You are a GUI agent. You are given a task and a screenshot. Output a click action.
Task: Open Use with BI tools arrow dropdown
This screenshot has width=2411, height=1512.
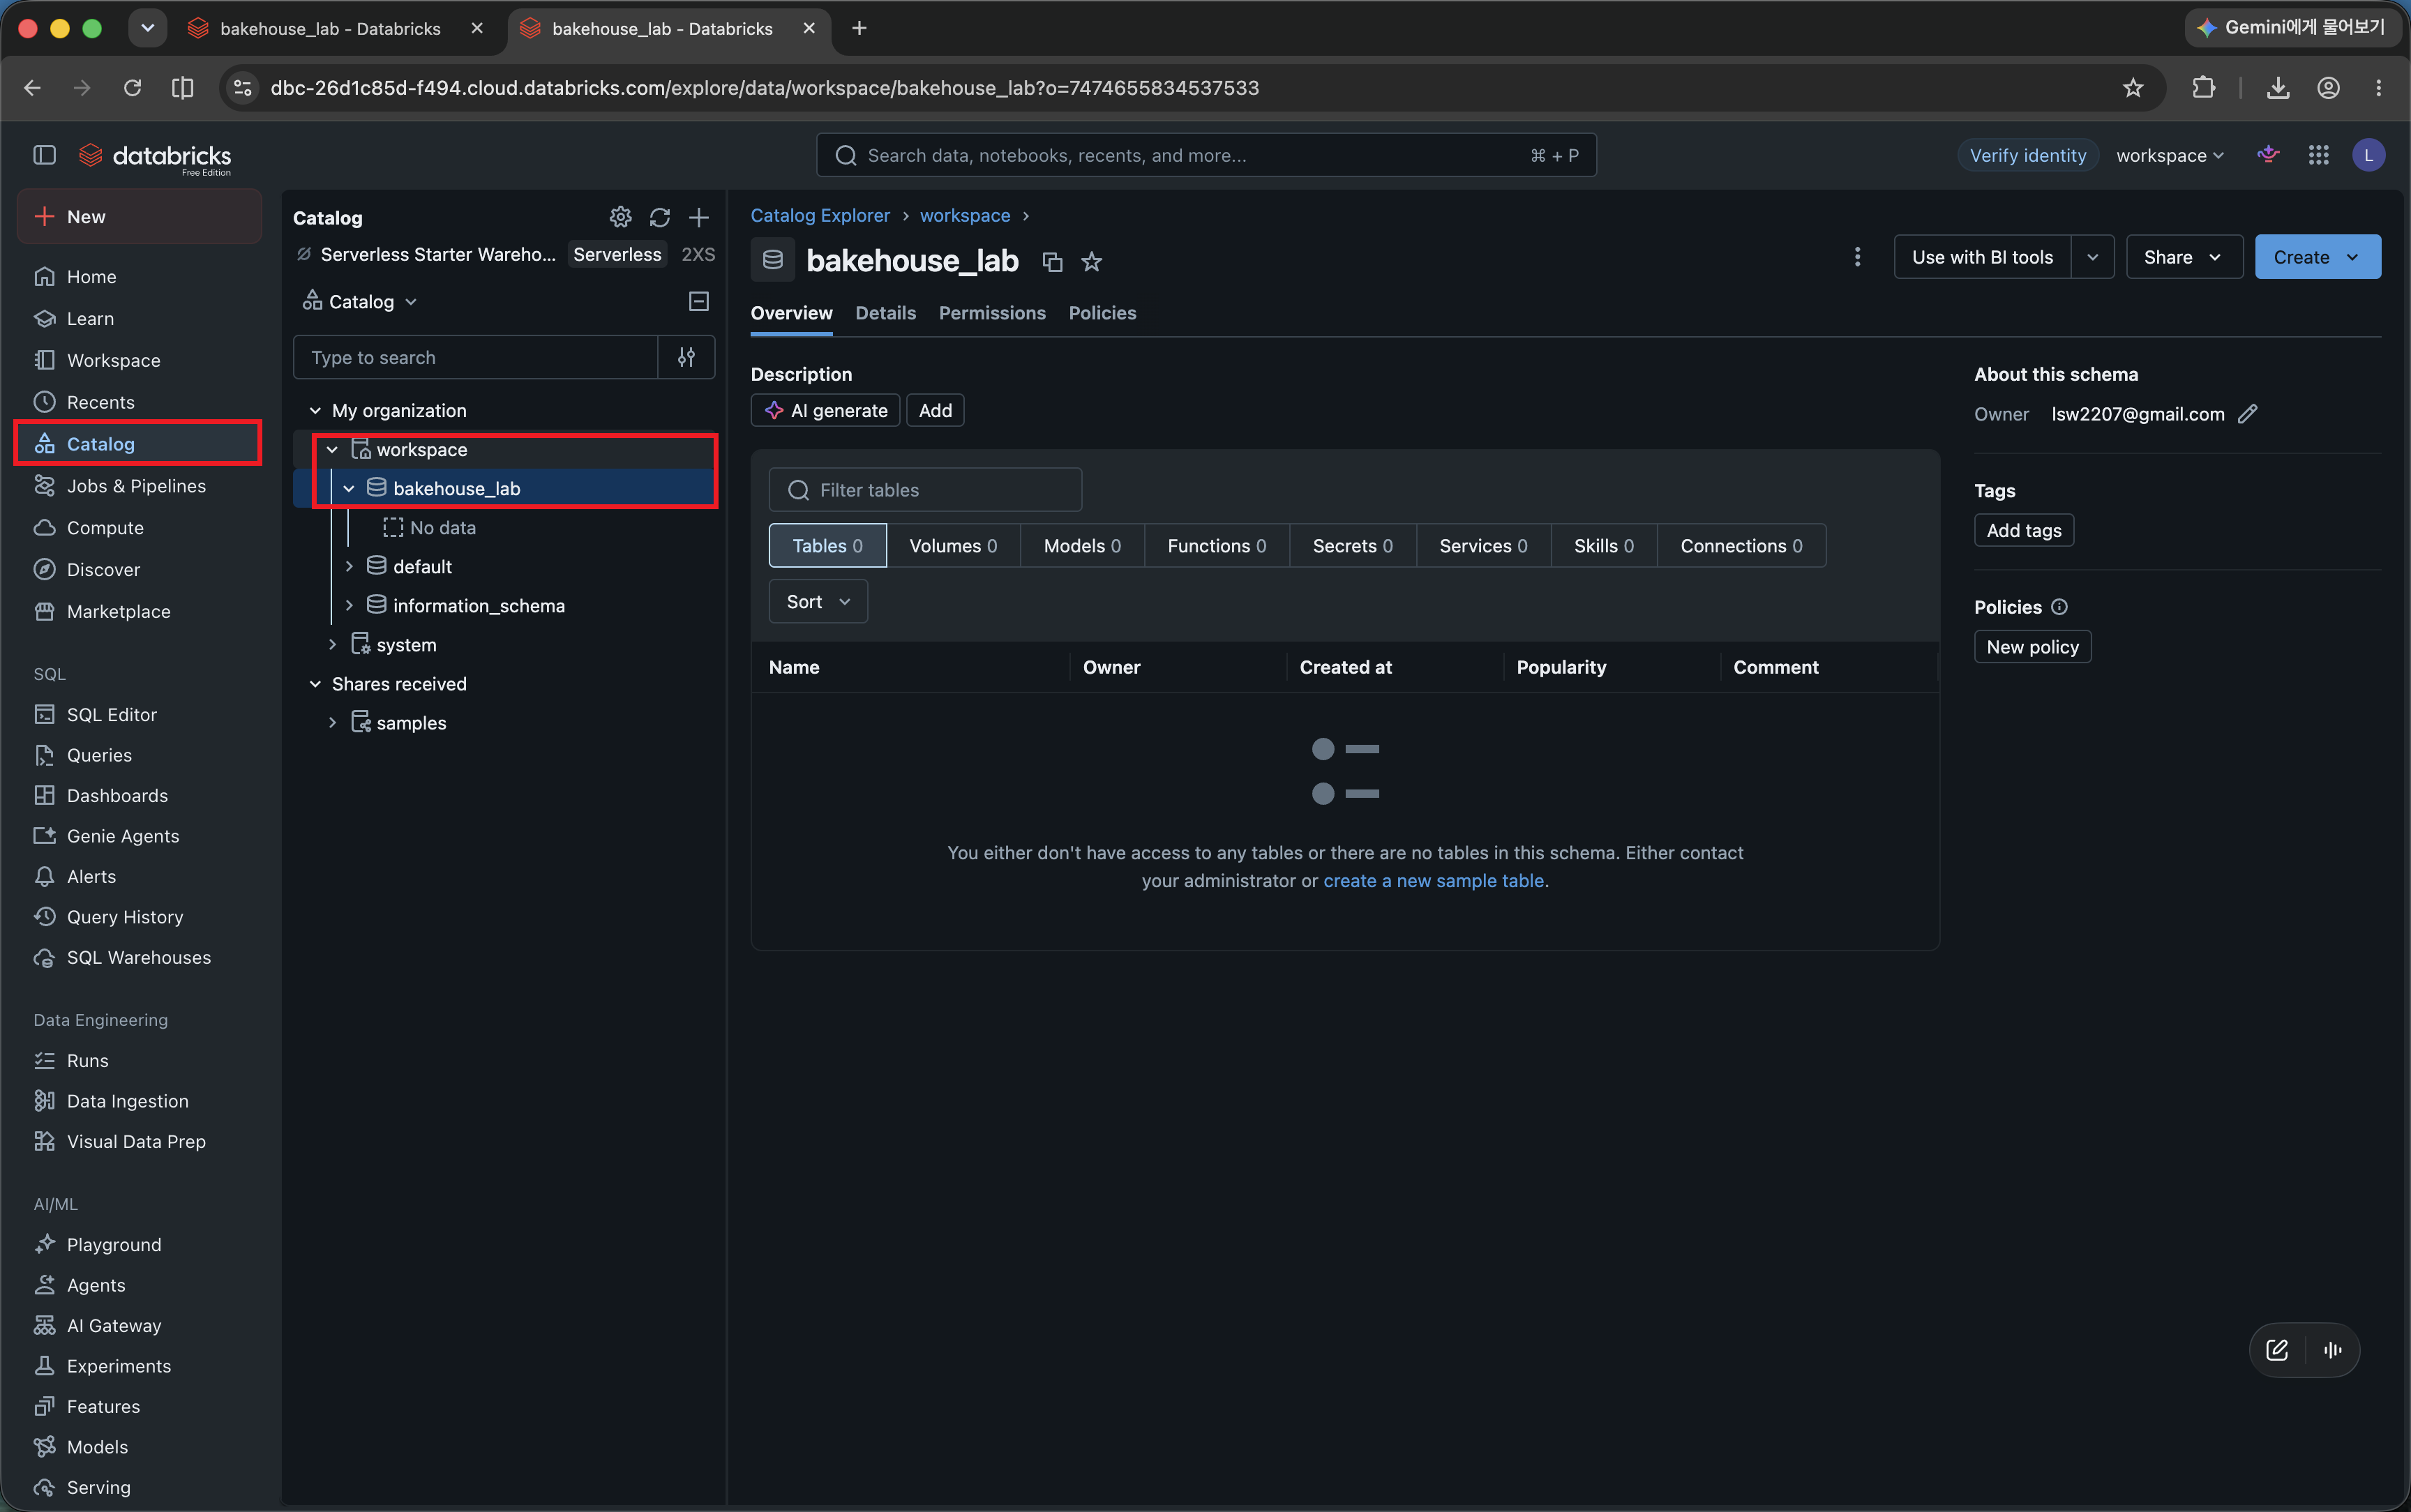2093,257
